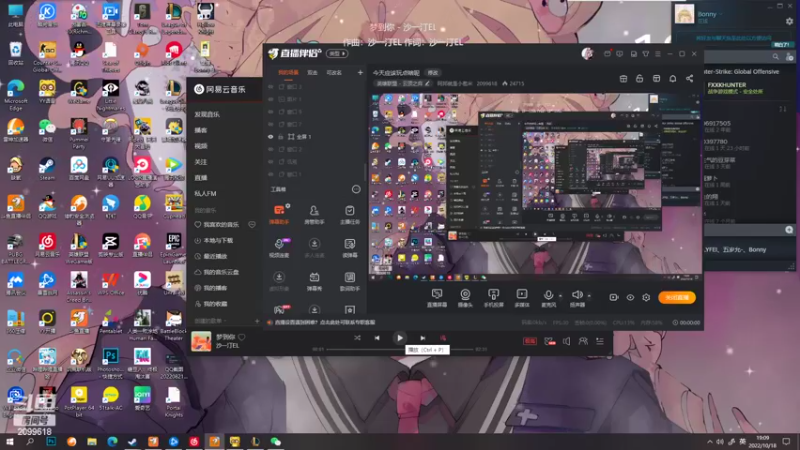800x450 pixels.
Task: Open the Steam desktop shortcut
Action: tap(47, 168)
